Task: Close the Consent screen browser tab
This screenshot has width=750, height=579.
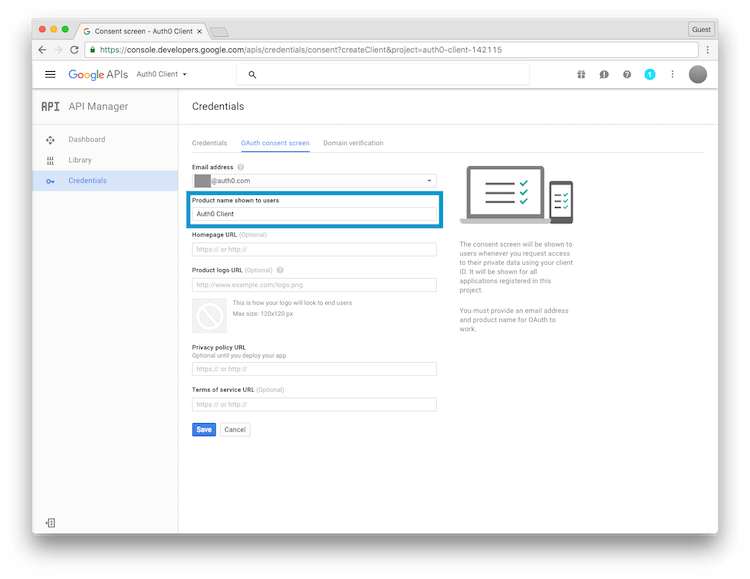Action: tap(199, 31)
